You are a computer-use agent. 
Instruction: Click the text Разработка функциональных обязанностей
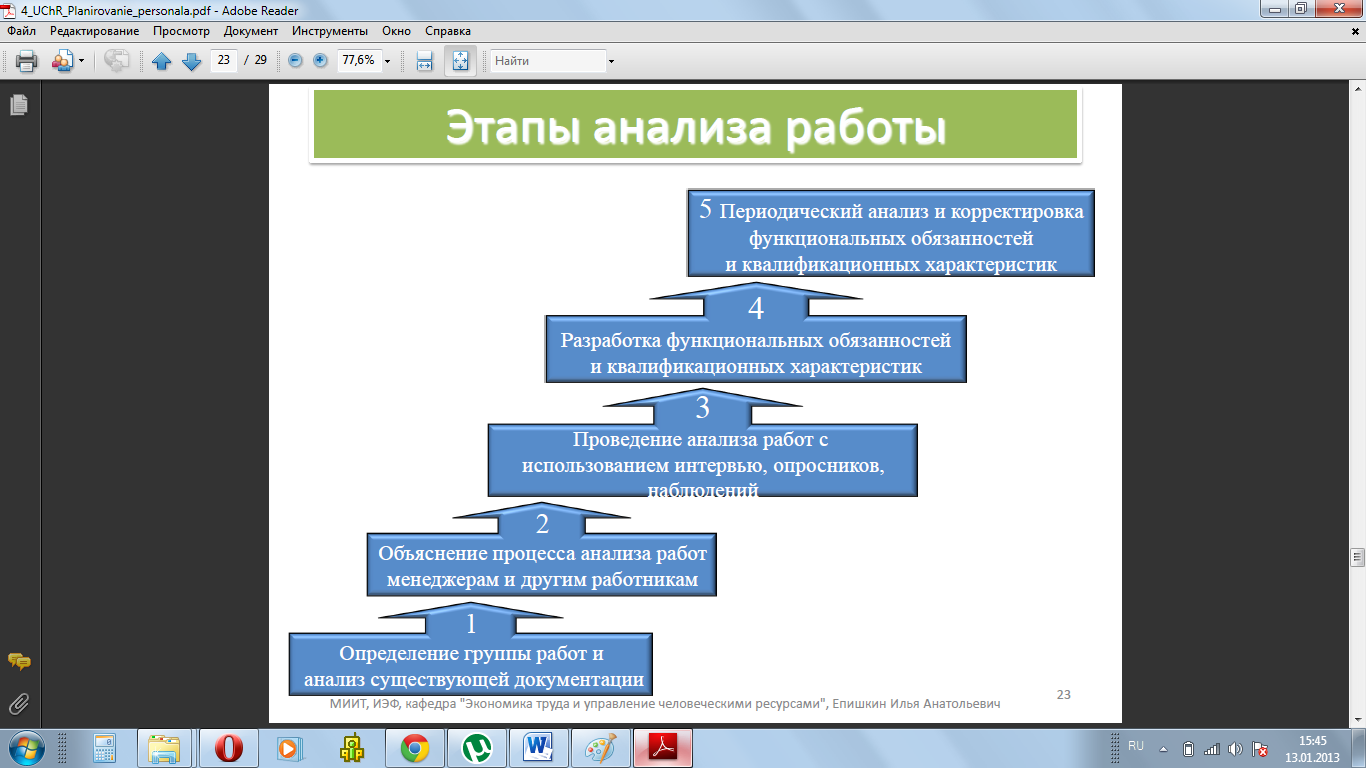[x=756, y=340]
